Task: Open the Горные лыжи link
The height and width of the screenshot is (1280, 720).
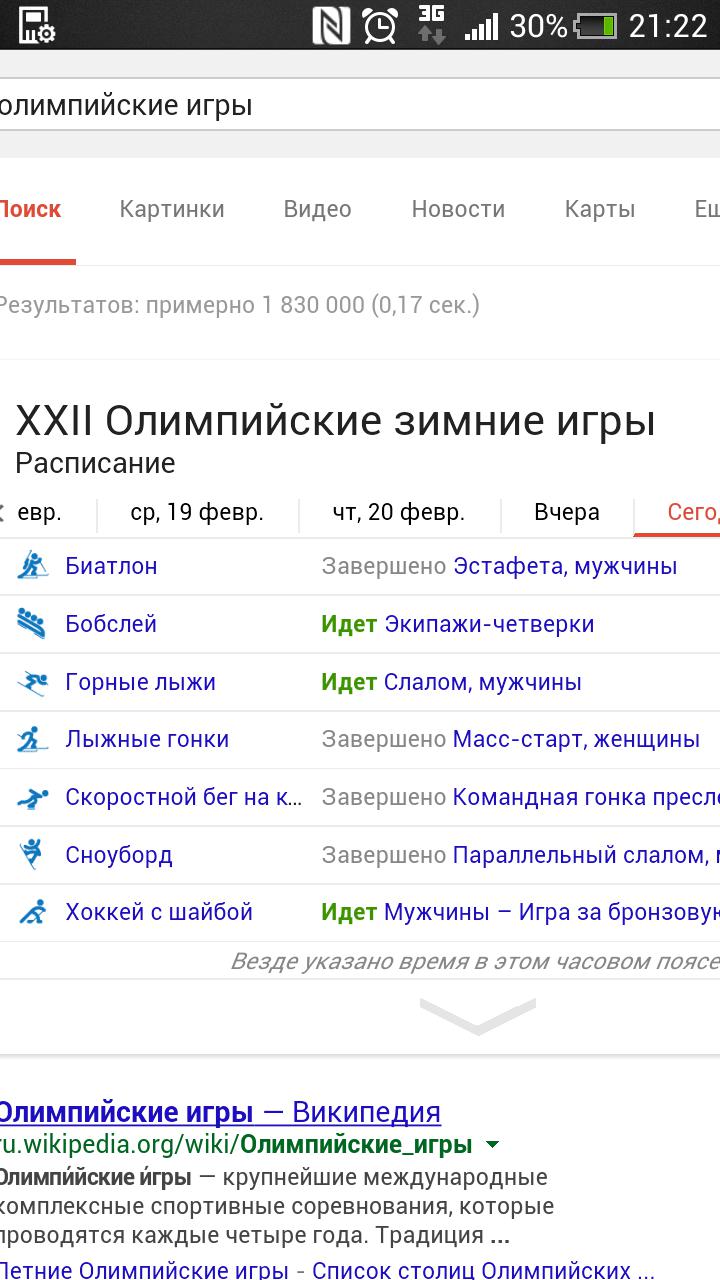Action: click(x=140, y=682)
